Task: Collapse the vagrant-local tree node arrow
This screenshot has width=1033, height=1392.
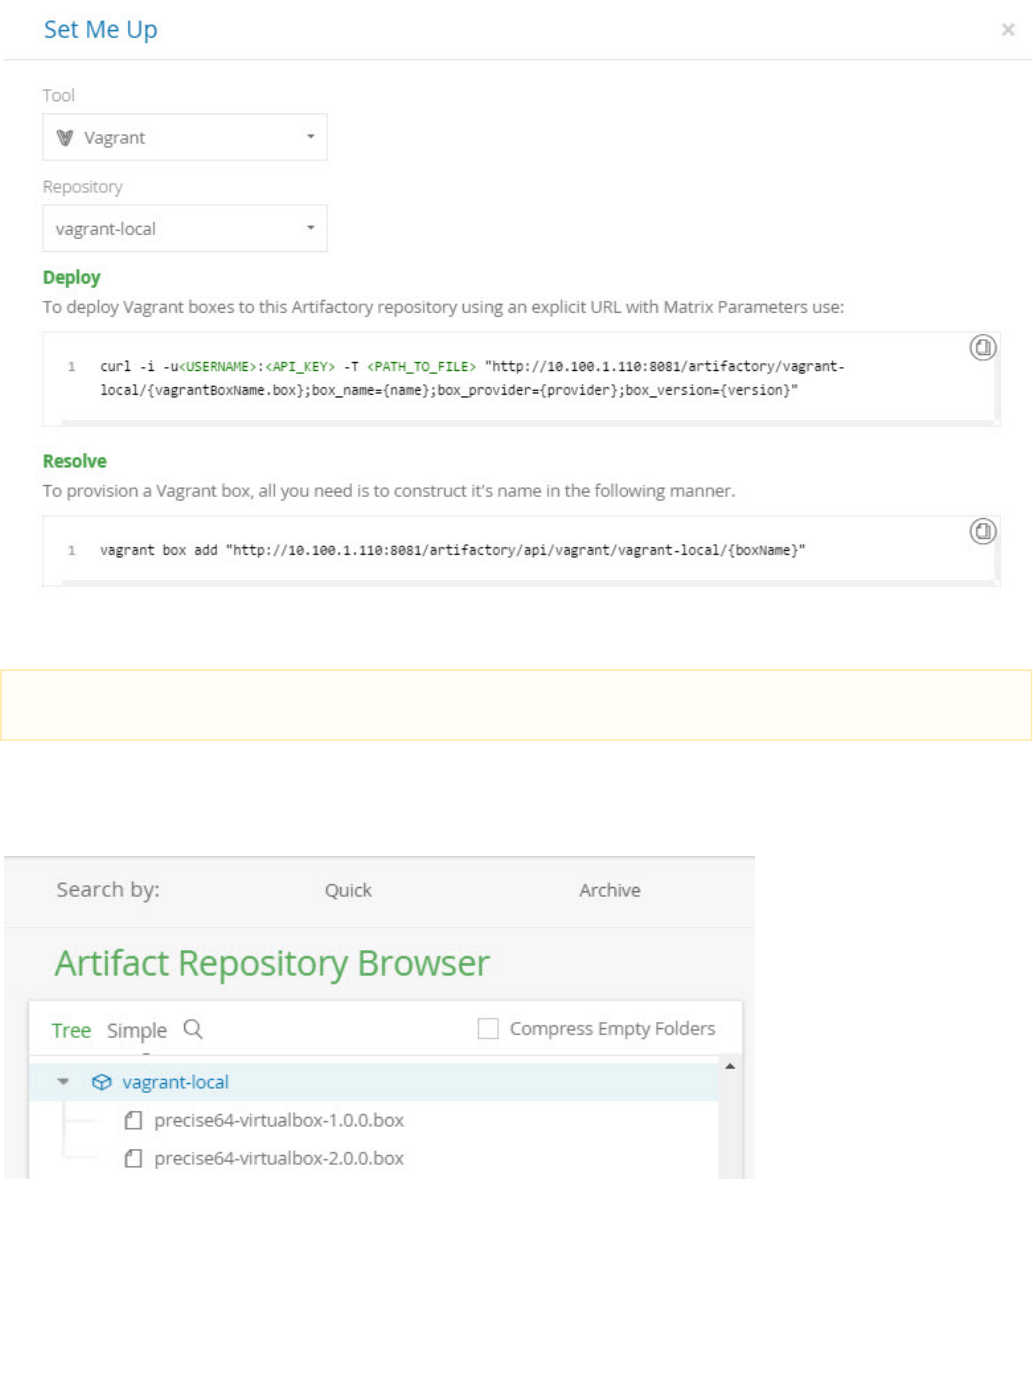Action: coord(63,1082)
